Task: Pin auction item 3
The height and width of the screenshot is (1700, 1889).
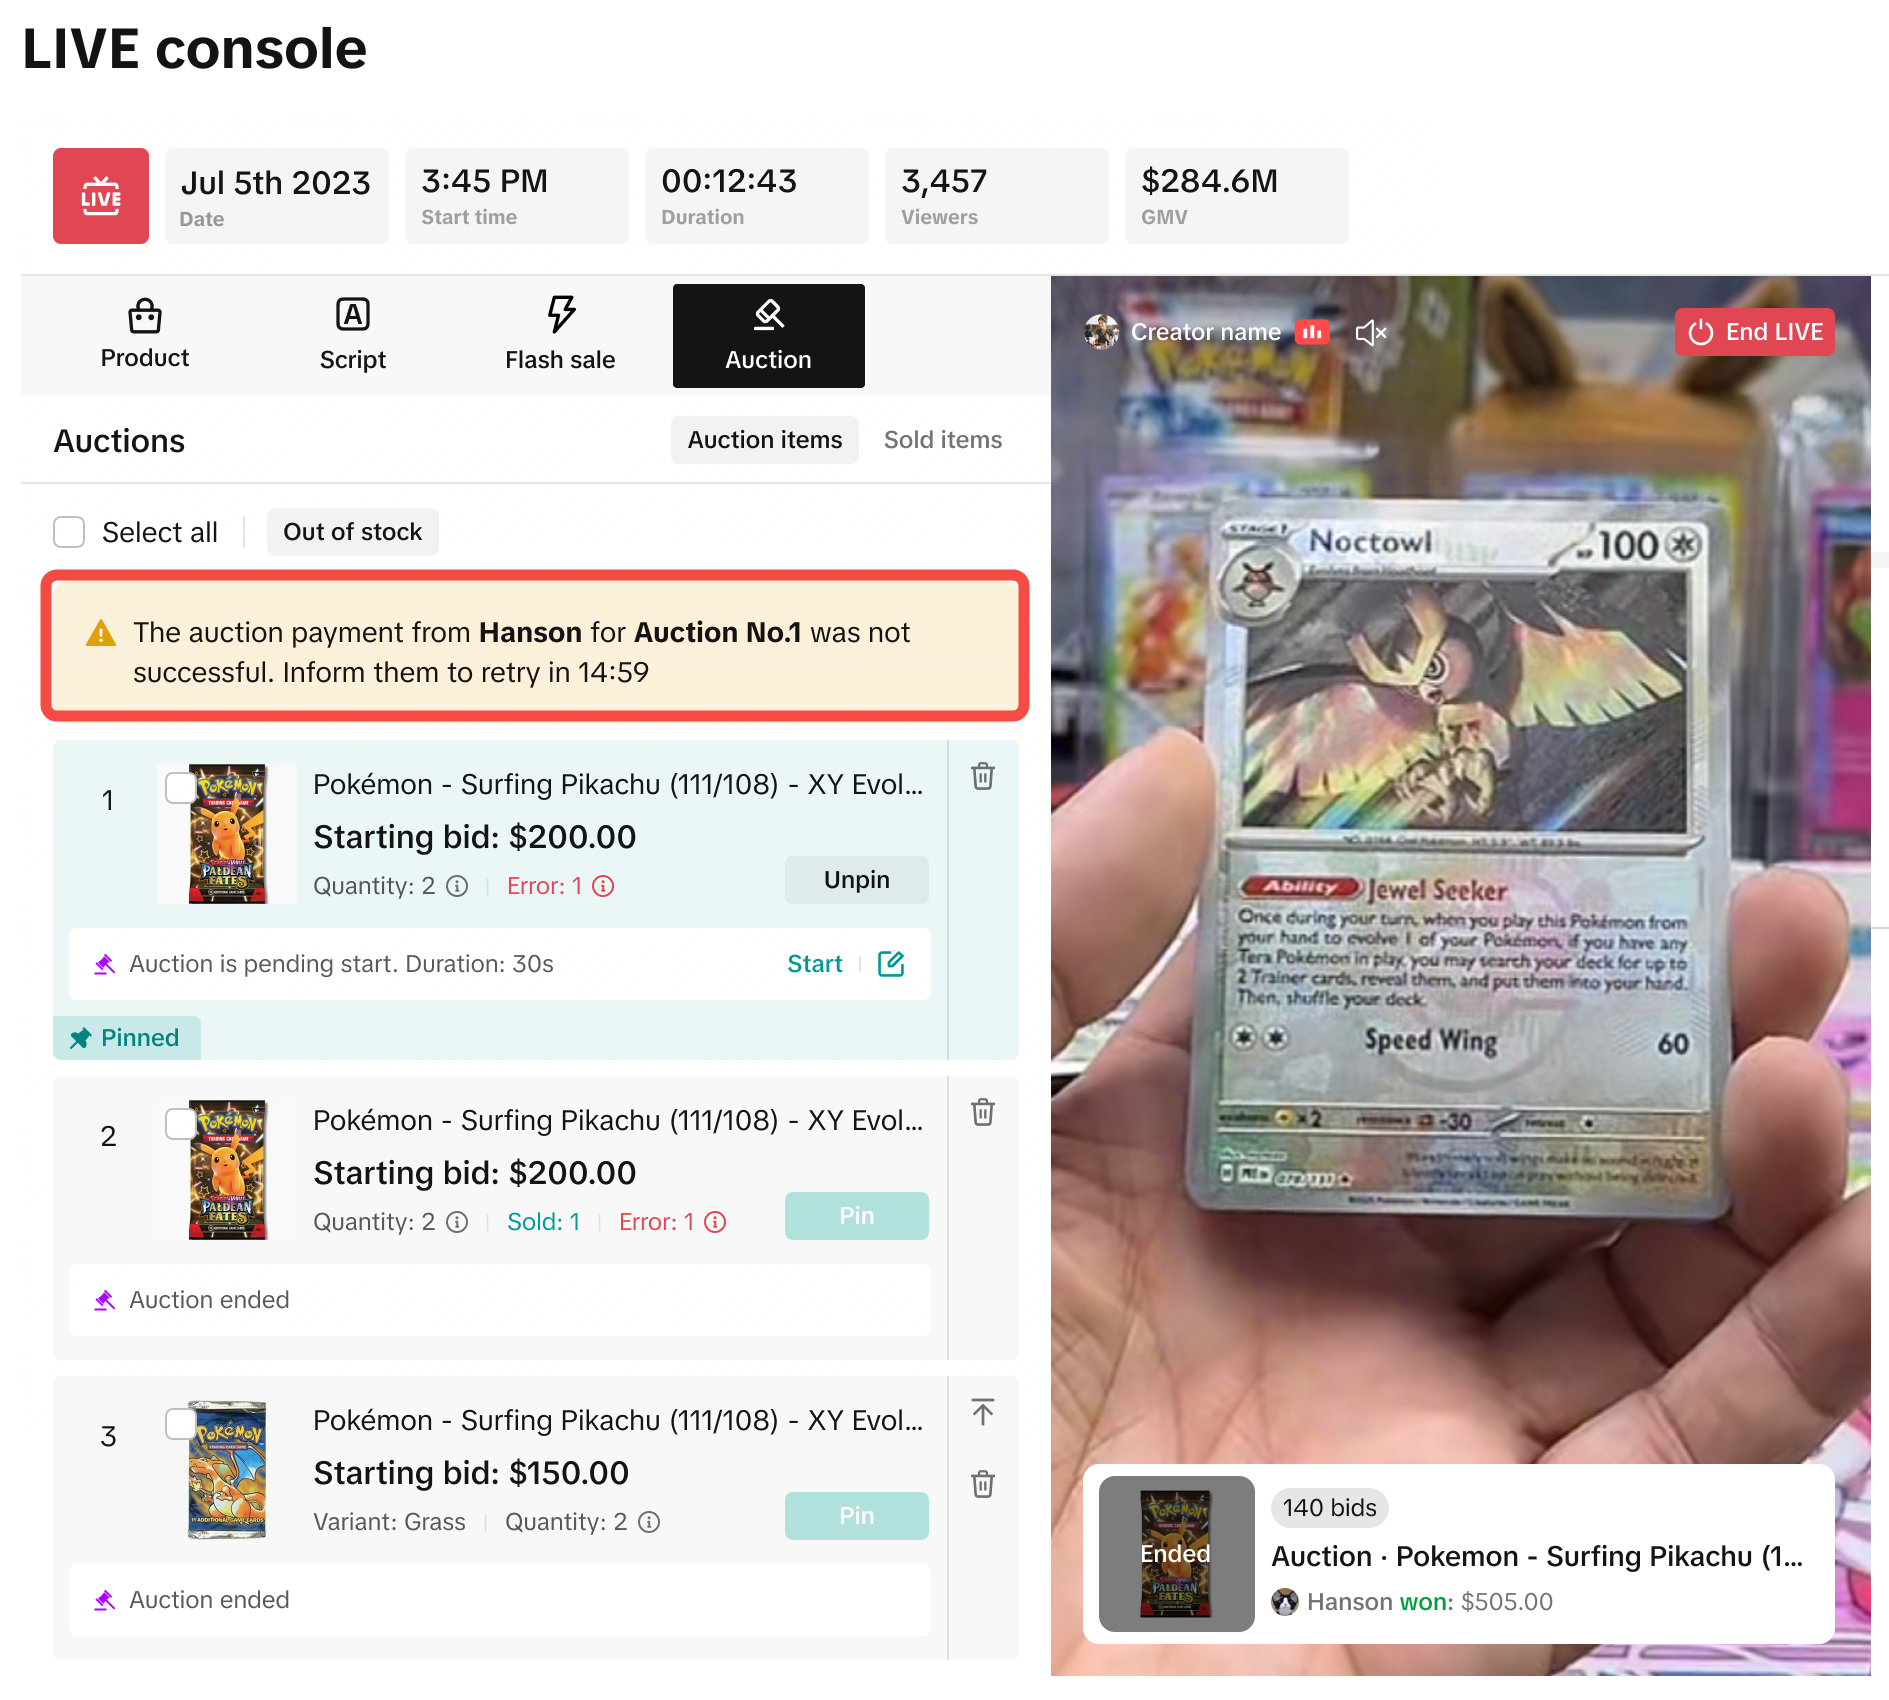Action: coord(857,1516)
